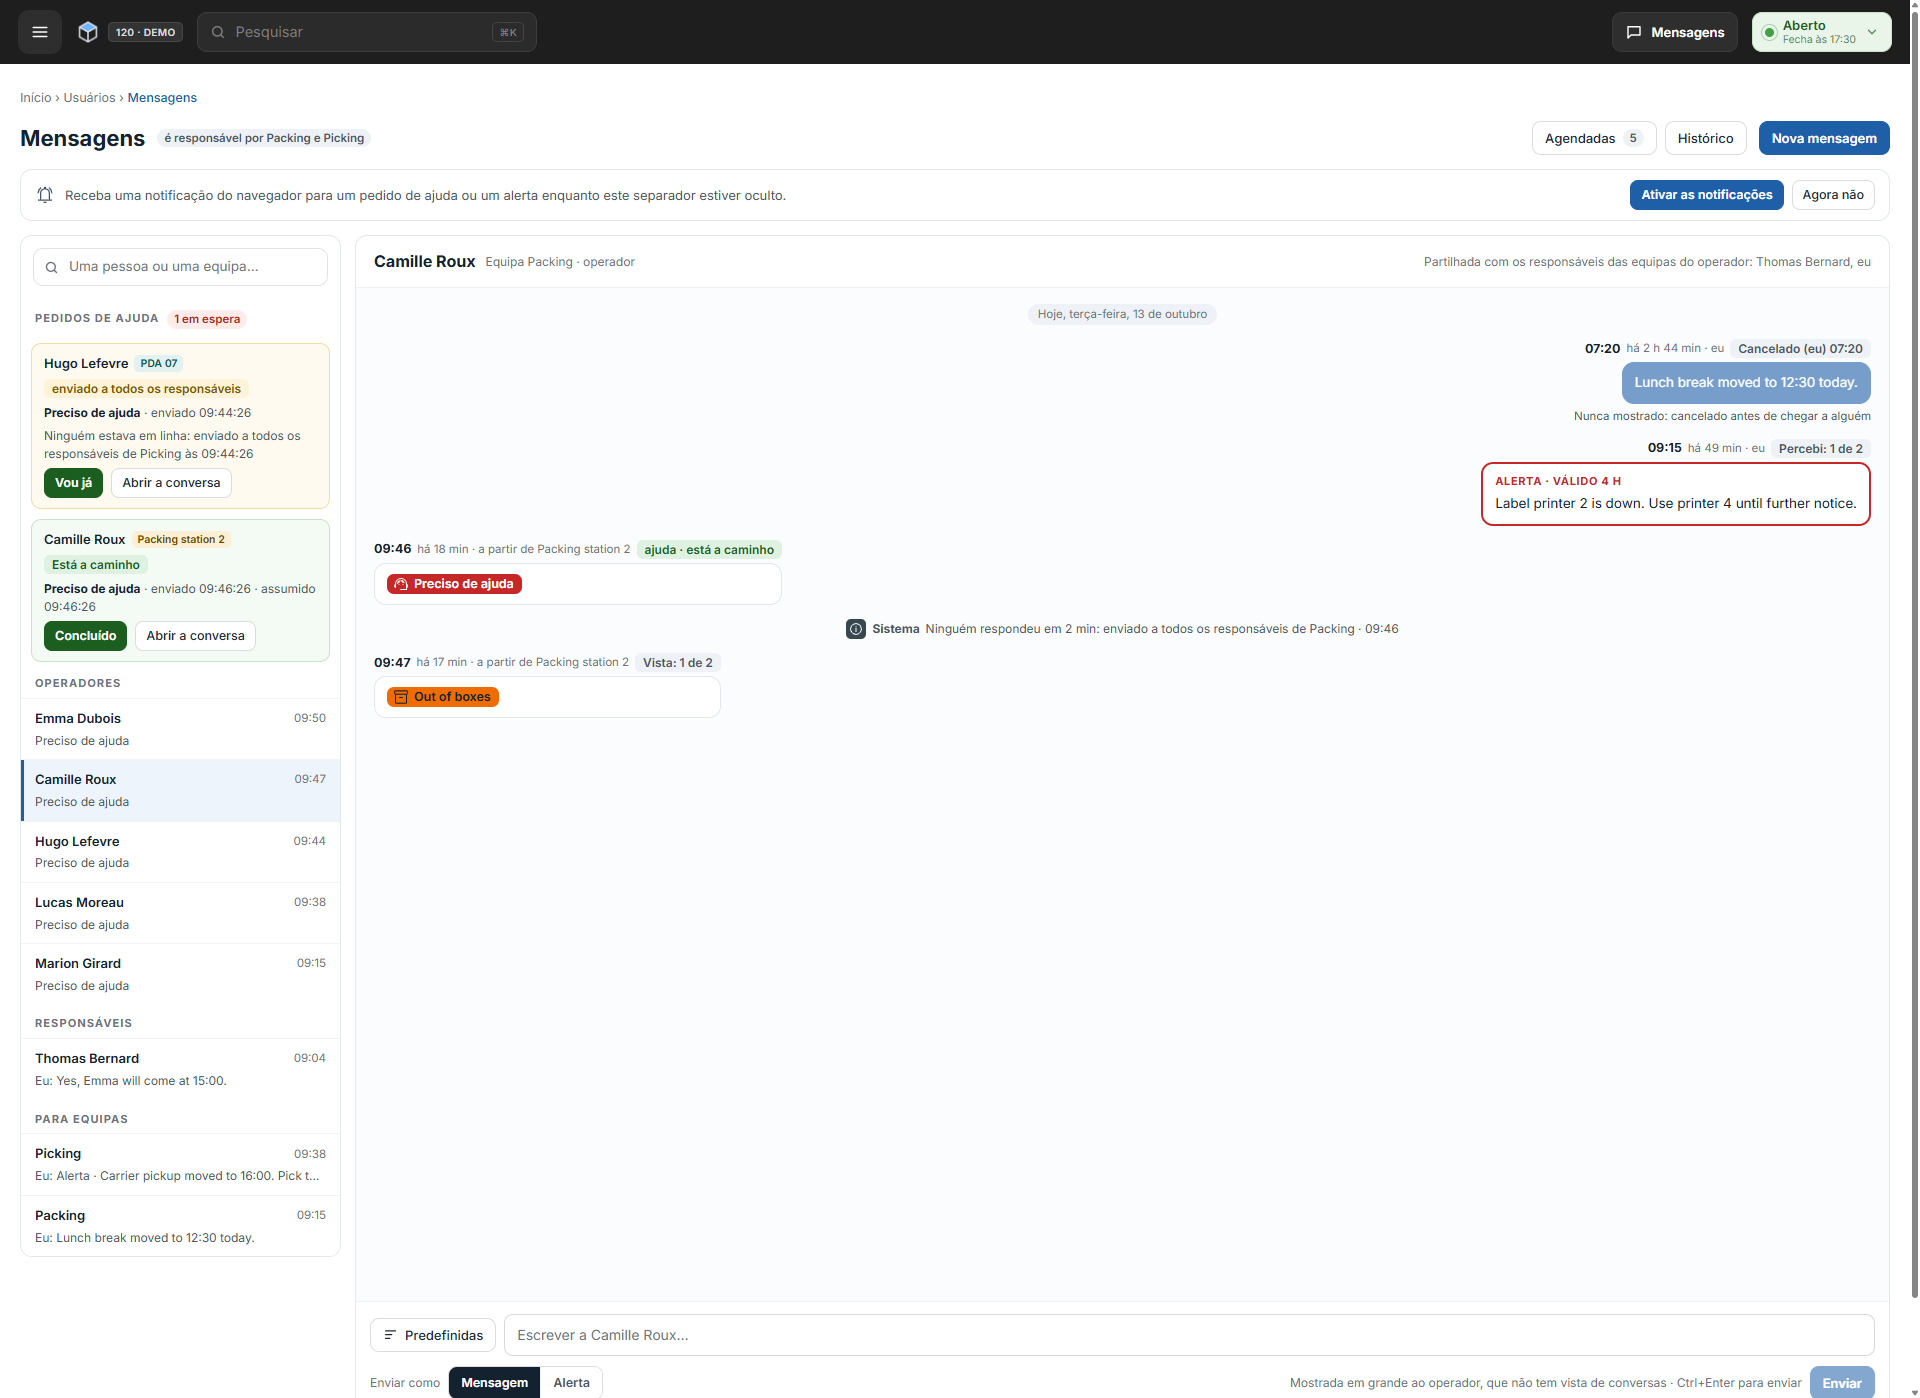
Task: Click the red Preciso de ajuda badge icon
Action: point(401,584)
